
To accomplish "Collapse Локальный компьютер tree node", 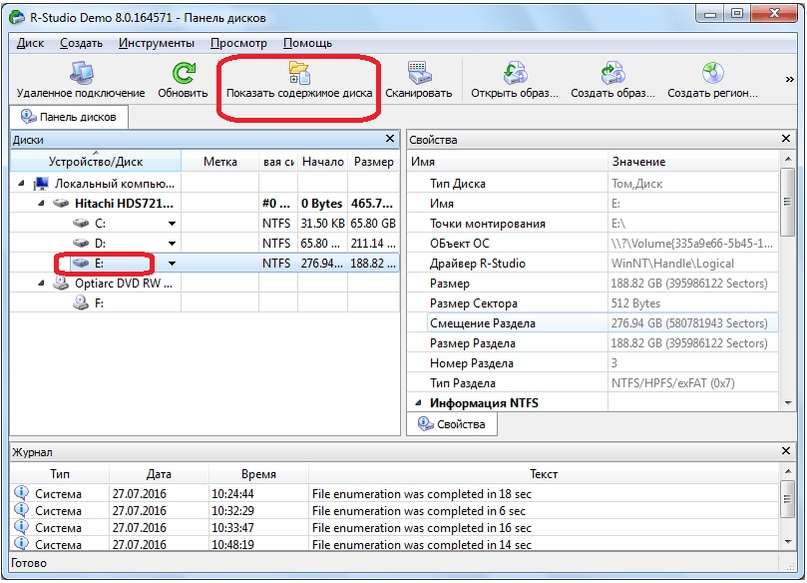I will [22, 183].
